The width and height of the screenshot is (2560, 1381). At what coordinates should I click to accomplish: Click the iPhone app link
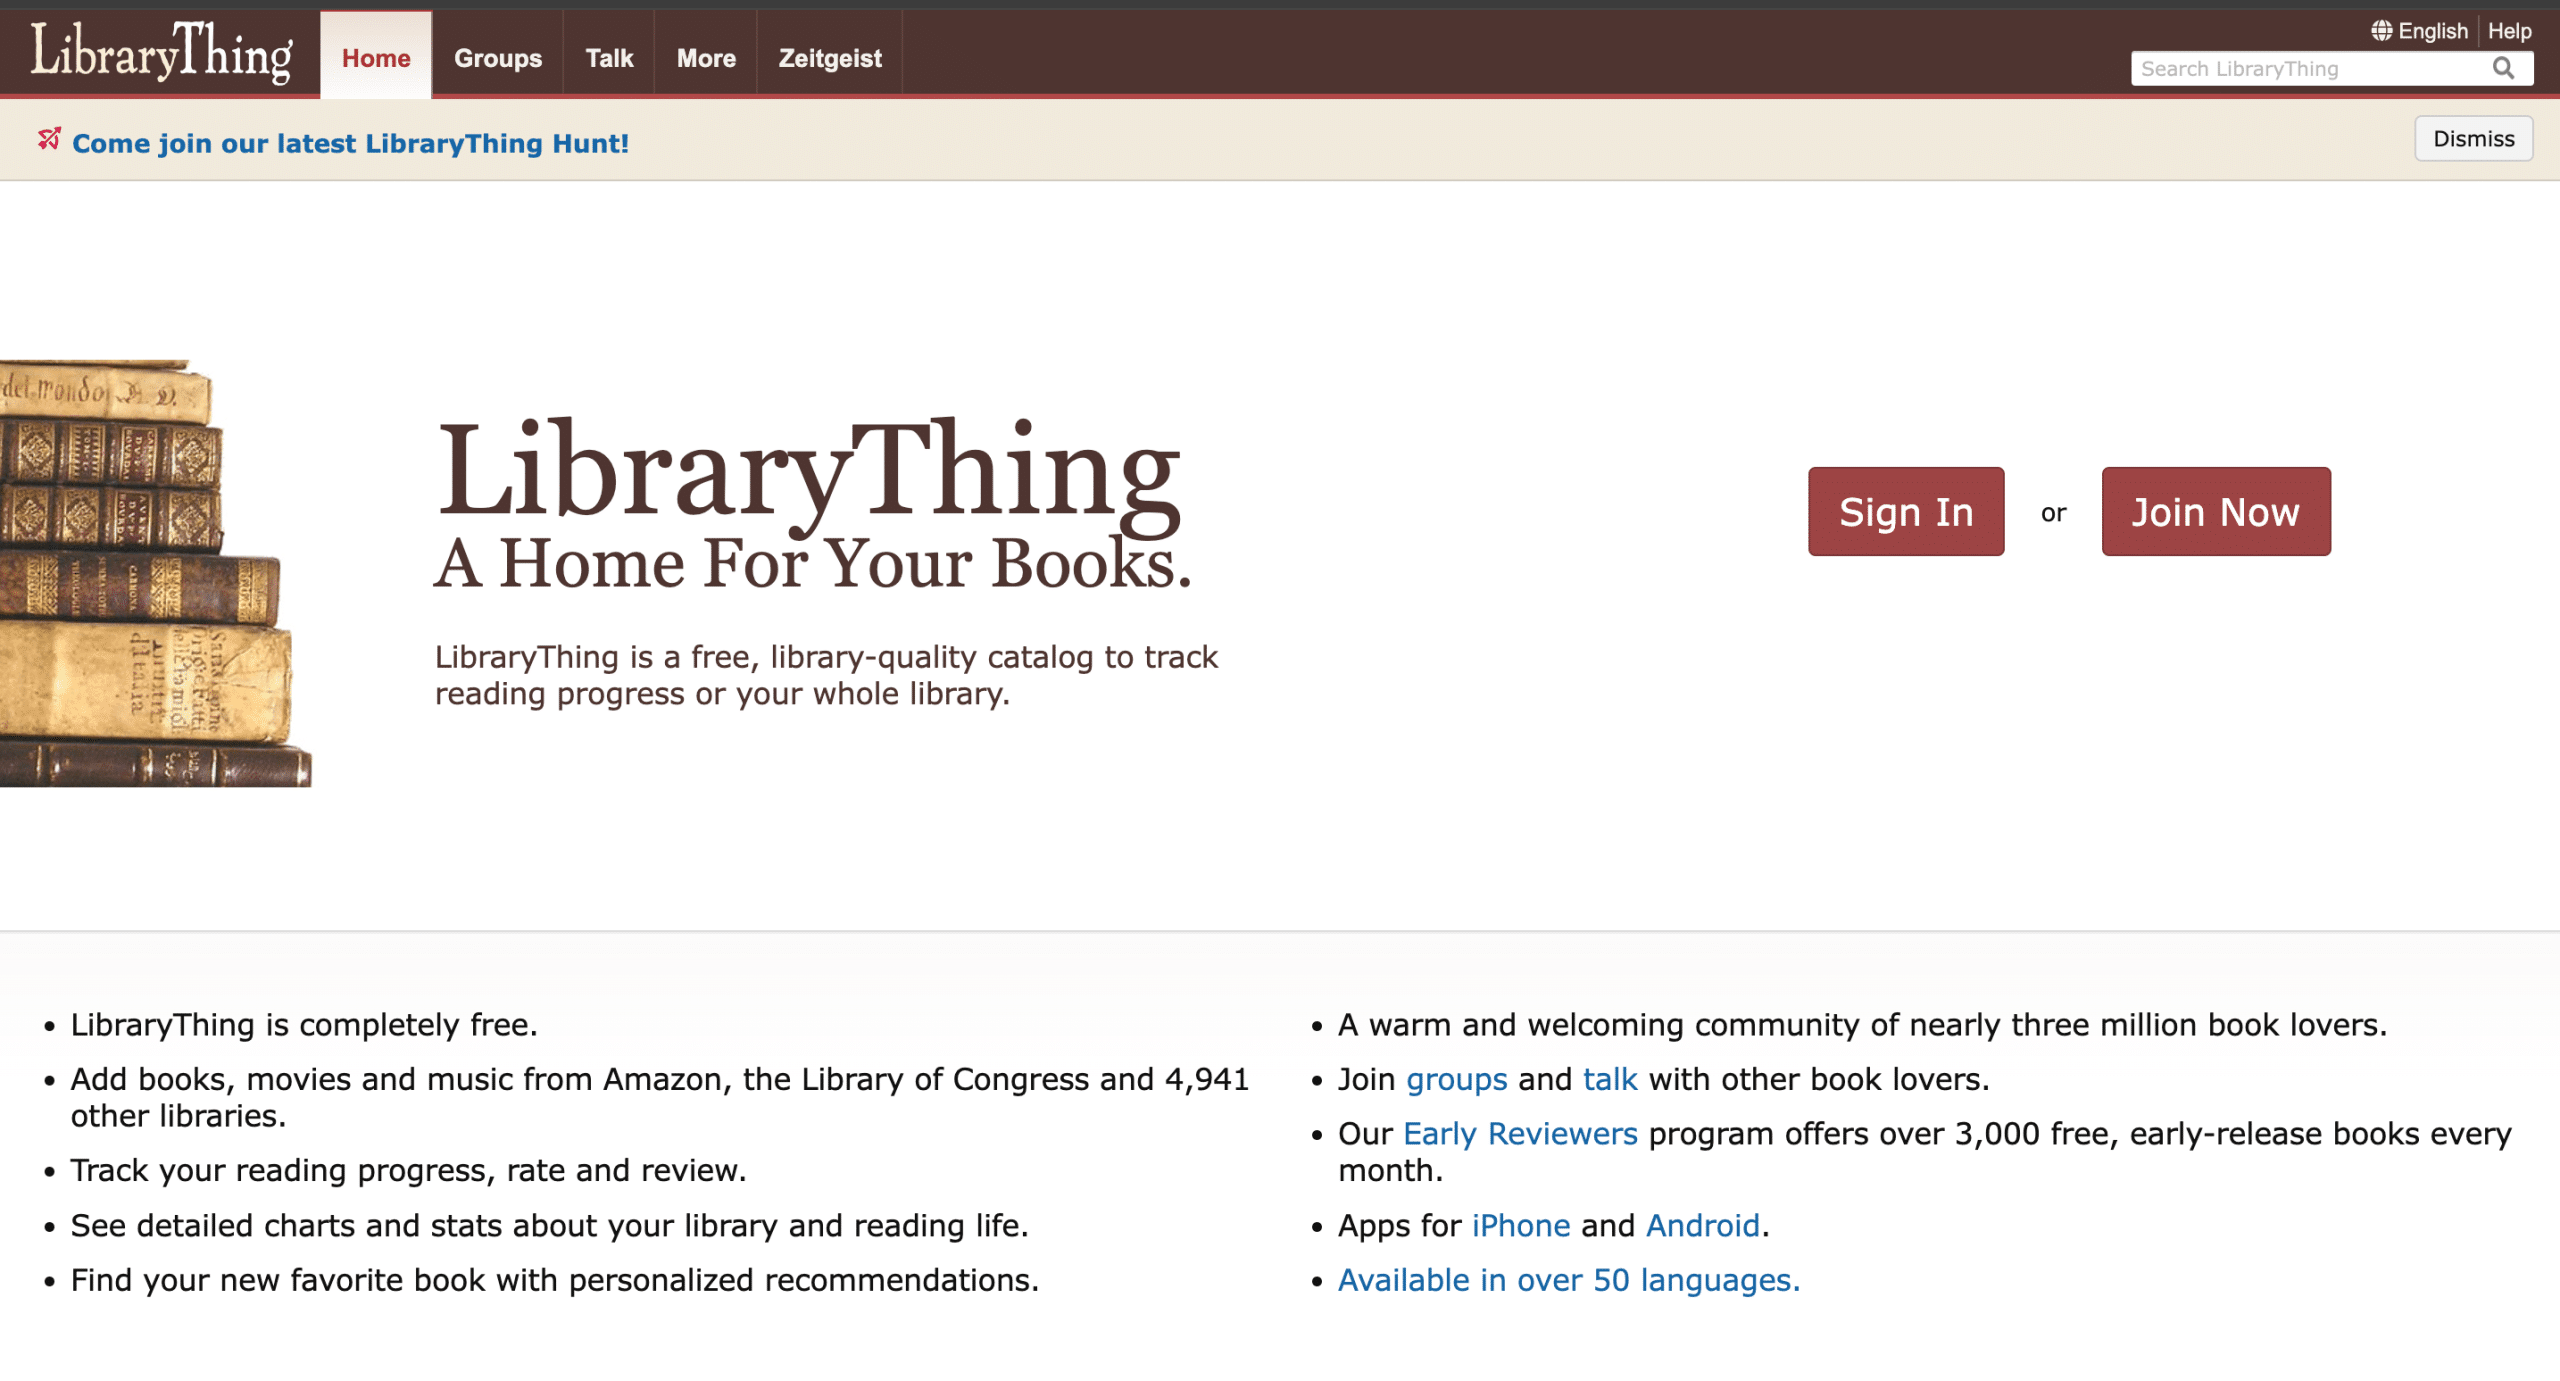pyautogui.click(x=1519, y=1225)
